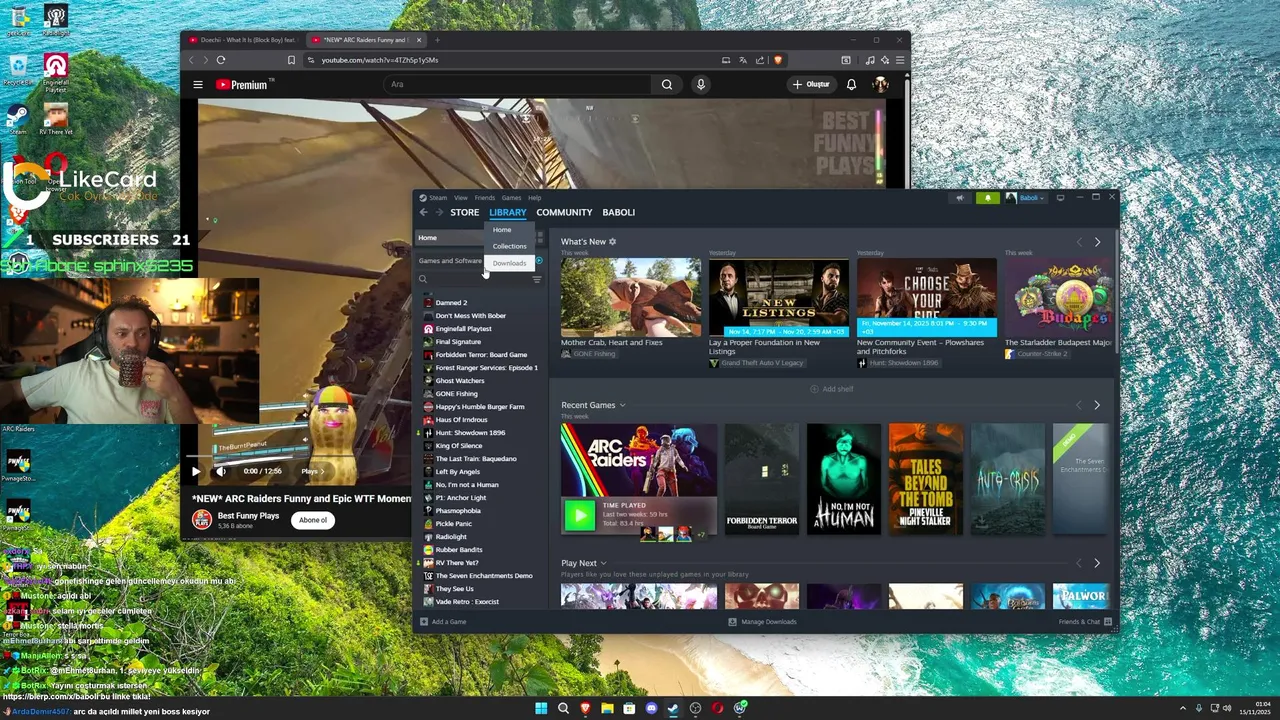Viewport: 1280px width, 720px height.
Task: Click YouTube search magnifier button
Action: 667,85
